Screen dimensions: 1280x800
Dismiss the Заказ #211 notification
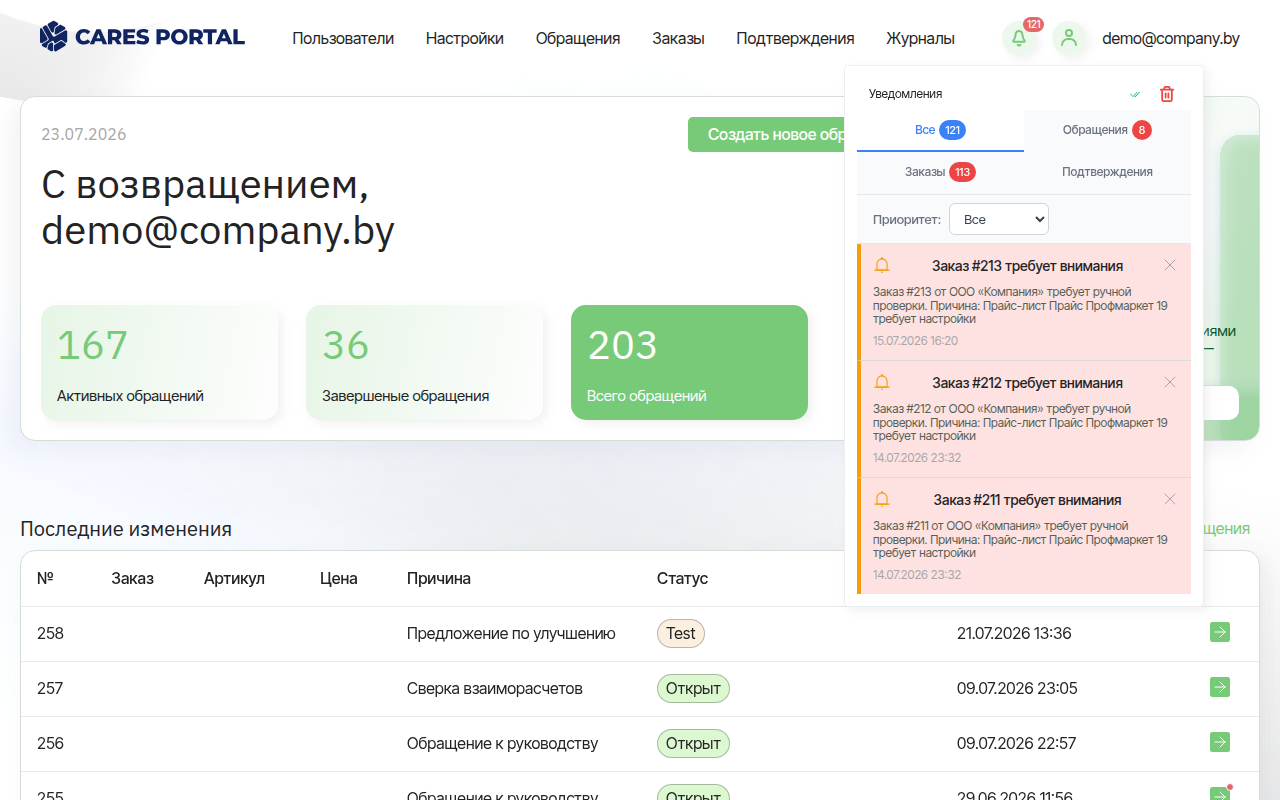pos(1170,499)
